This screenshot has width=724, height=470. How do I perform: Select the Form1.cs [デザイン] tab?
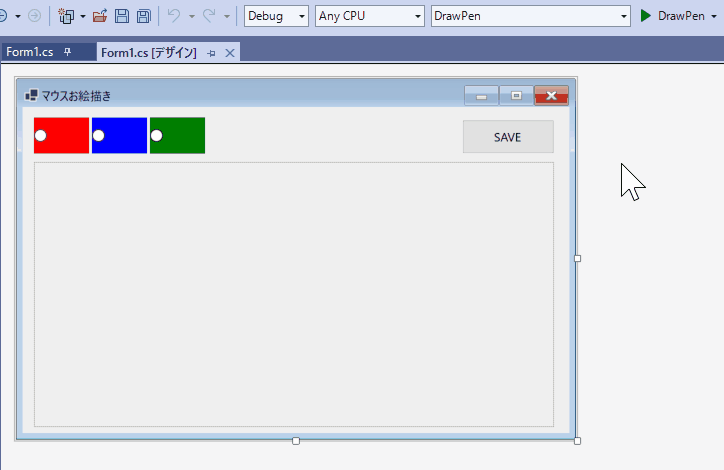tap(149, 53)
